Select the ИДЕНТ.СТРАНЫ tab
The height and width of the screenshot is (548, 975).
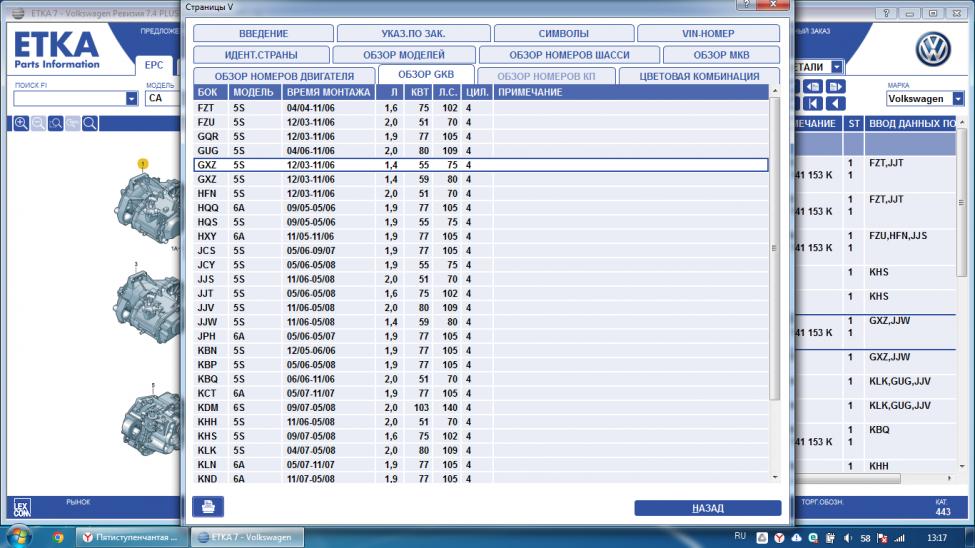pos(261,55)
